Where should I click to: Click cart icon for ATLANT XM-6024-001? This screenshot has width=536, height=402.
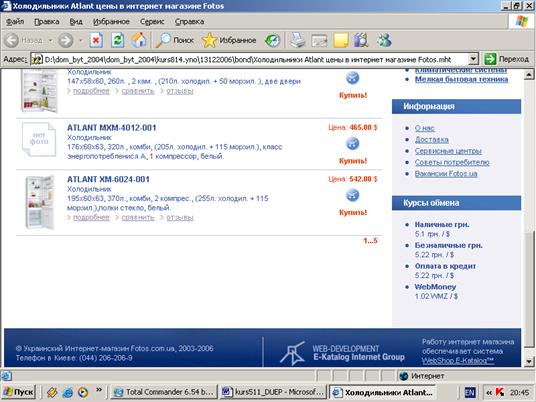point(352,196)
